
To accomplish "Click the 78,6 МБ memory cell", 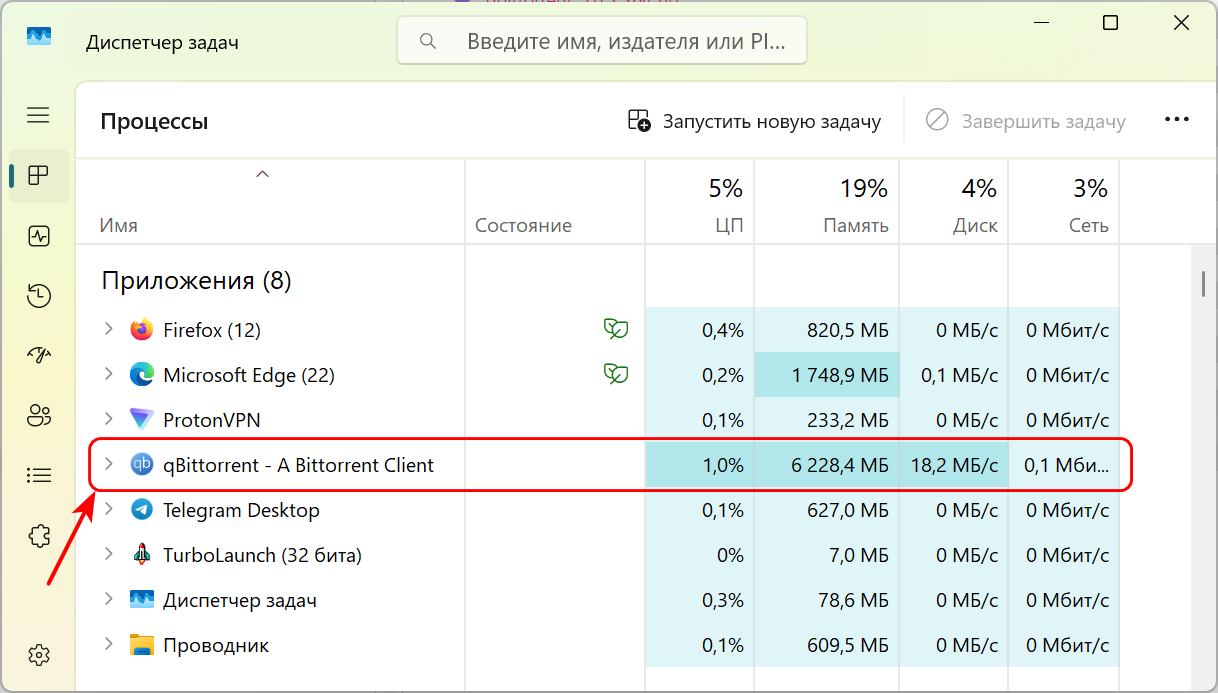I will (x=827, y=600).
